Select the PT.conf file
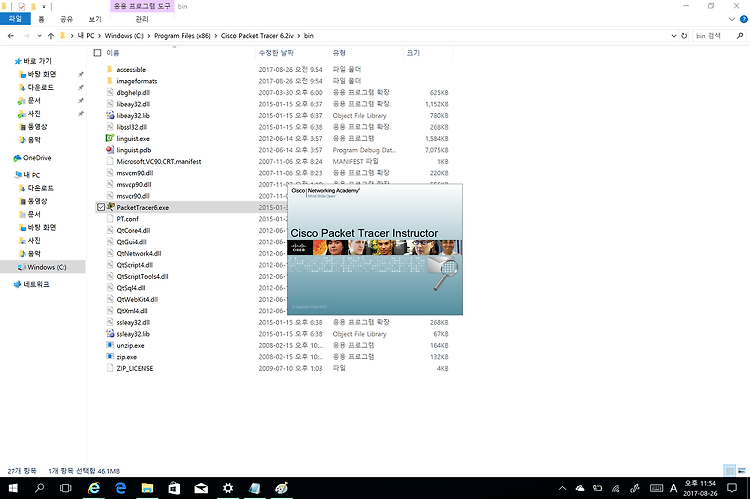750x499 pixels. [127, 219]
